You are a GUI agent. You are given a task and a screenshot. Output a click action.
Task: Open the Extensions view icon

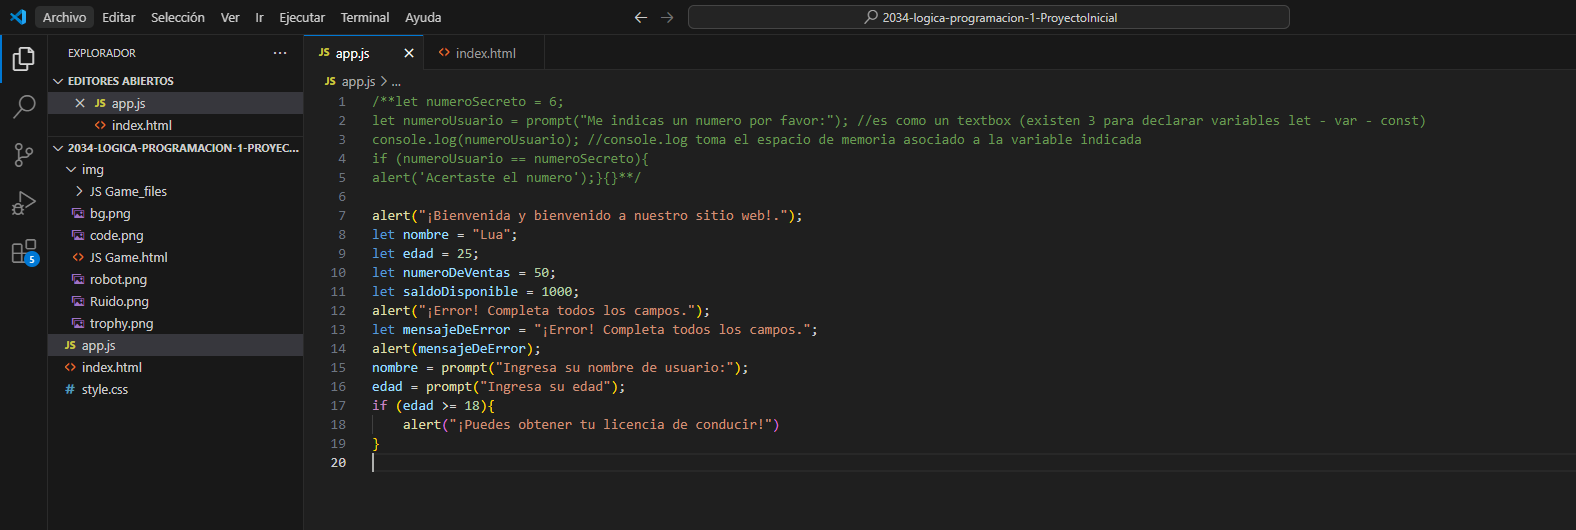click(24, 252)
